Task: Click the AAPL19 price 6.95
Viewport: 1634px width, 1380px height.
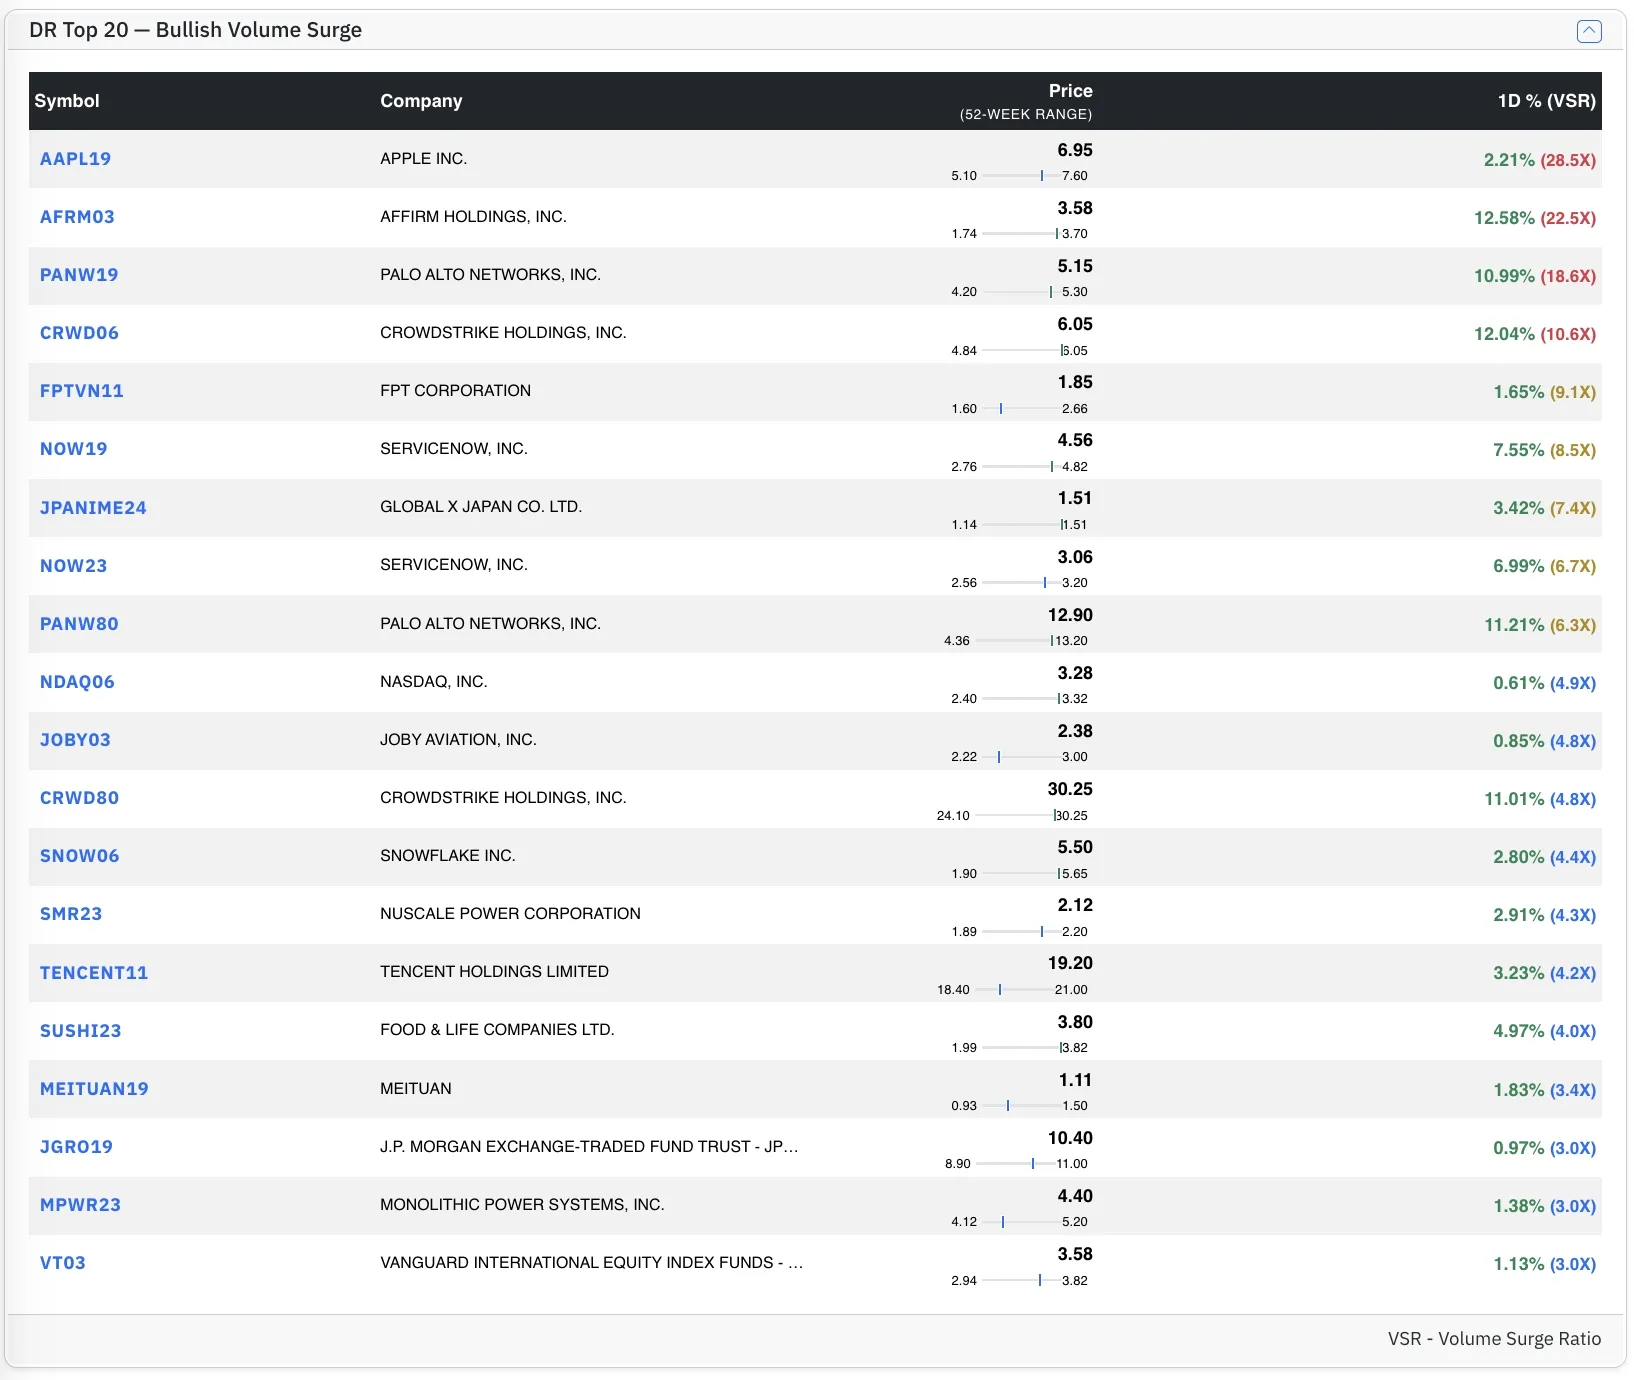Action: pyautogui.click(x=1075, y=150)
